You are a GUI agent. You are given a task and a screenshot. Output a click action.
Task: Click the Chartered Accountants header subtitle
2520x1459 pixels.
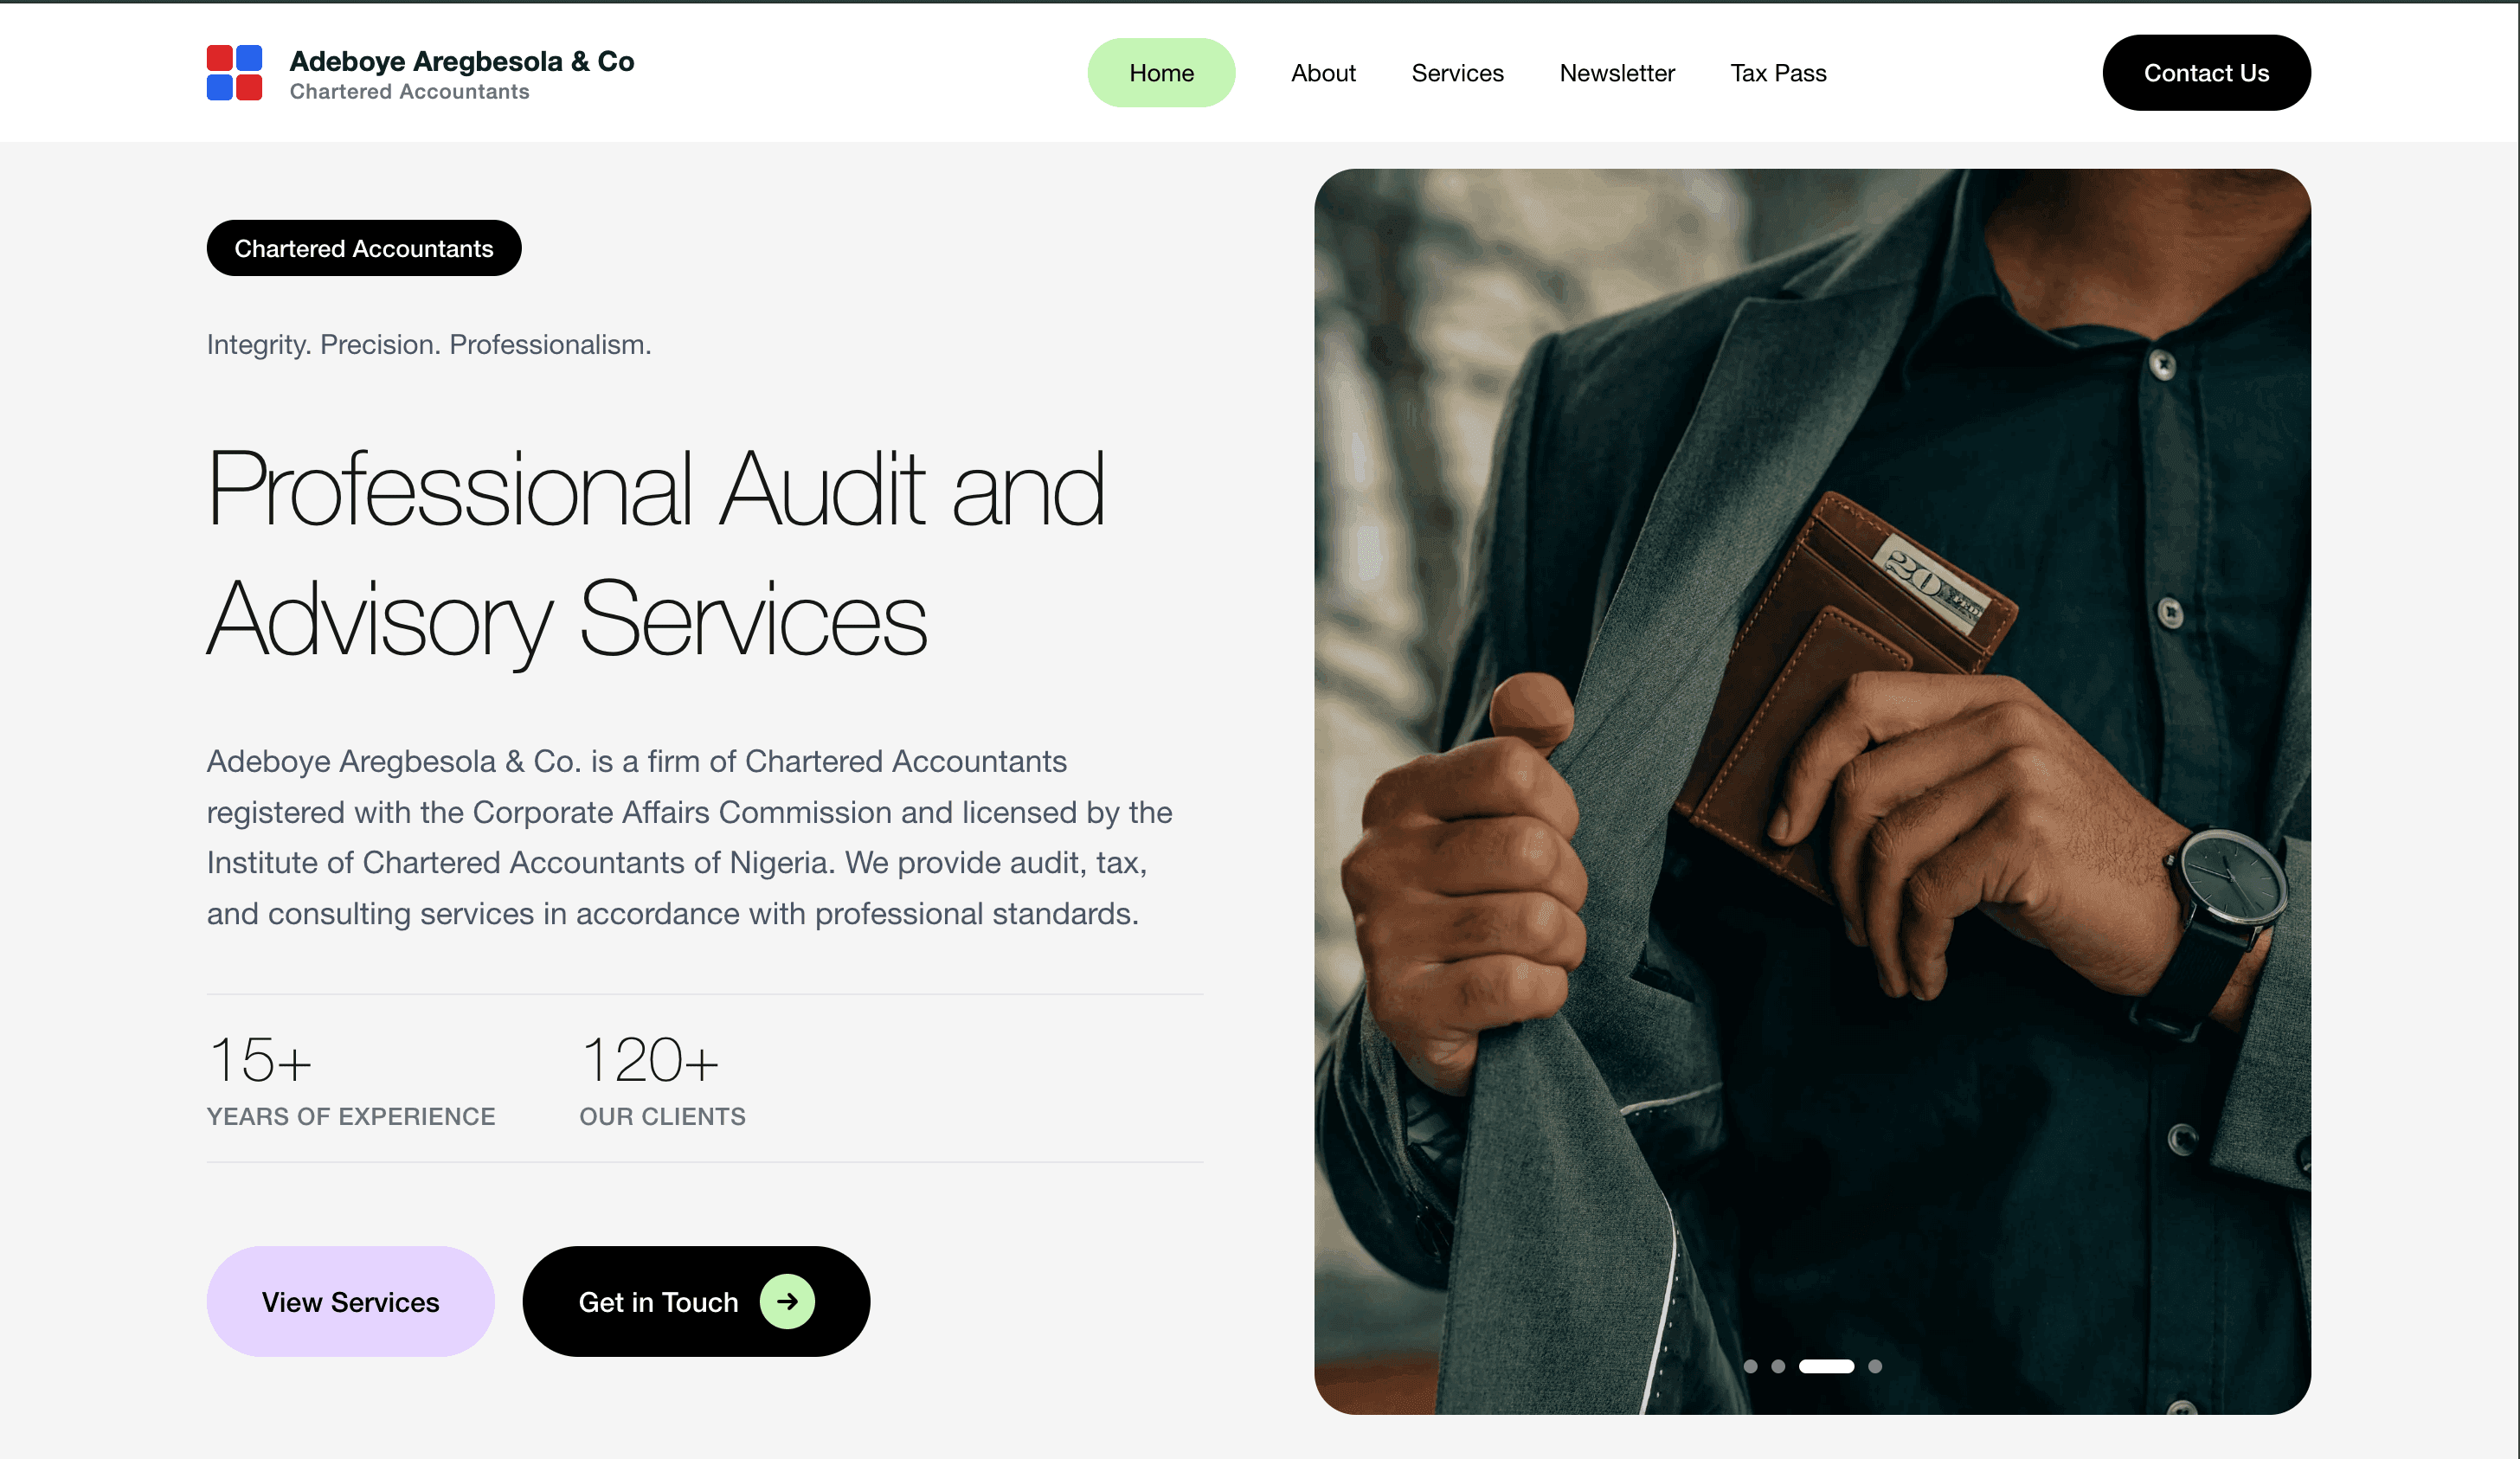409,92
